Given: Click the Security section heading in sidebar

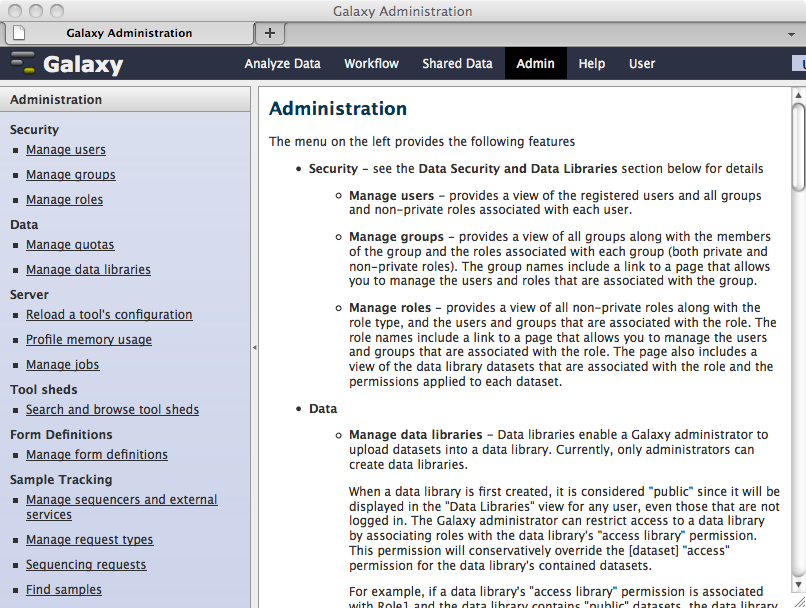Looking at the screenshot, I should click(34, 130).
